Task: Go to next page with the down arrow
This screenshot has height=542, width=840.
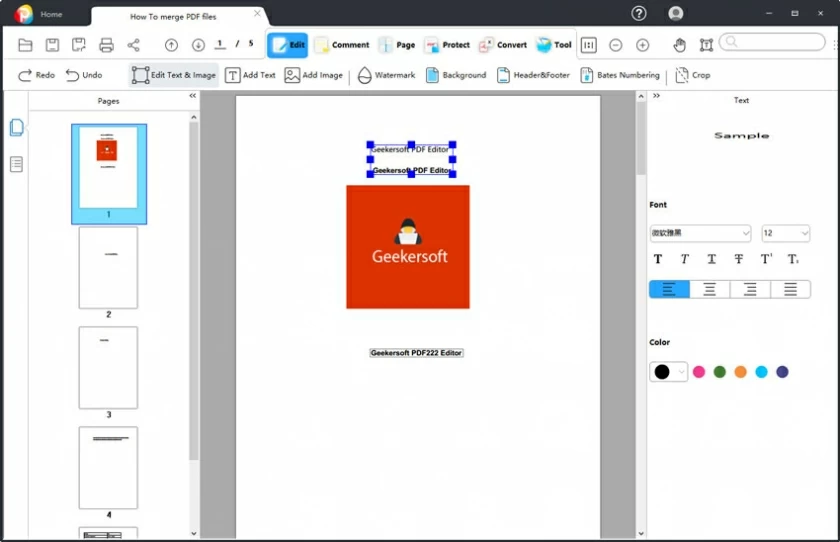Action: 198,45
